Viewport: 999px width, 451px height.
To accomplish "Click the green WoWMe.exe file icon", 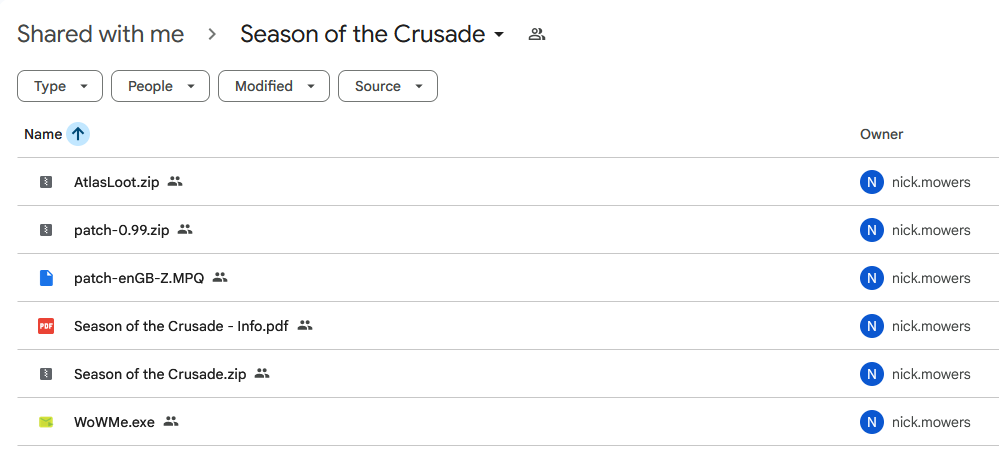I will (x=45, y=422).
